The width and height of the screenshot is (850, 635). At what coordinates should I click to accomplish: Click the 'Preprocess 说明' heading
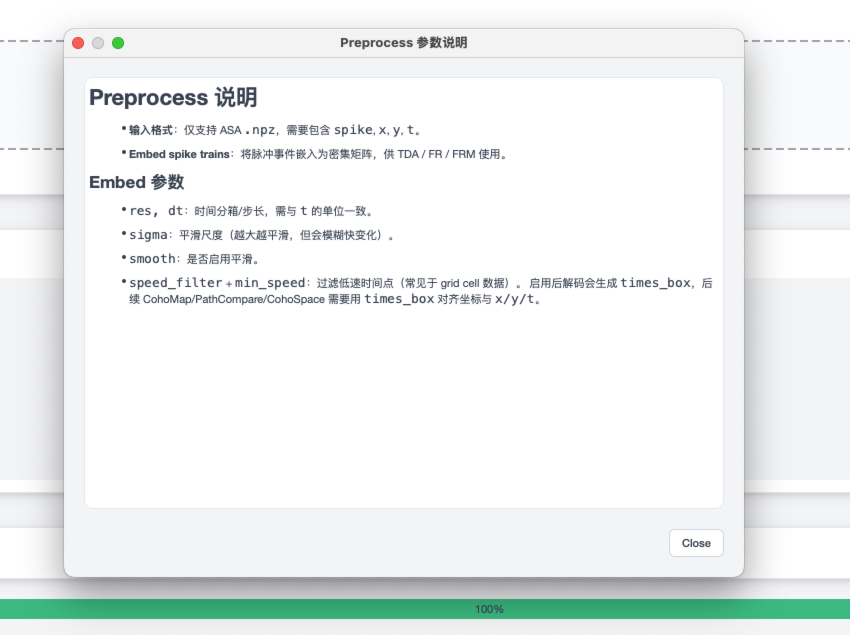click(173, 98)
